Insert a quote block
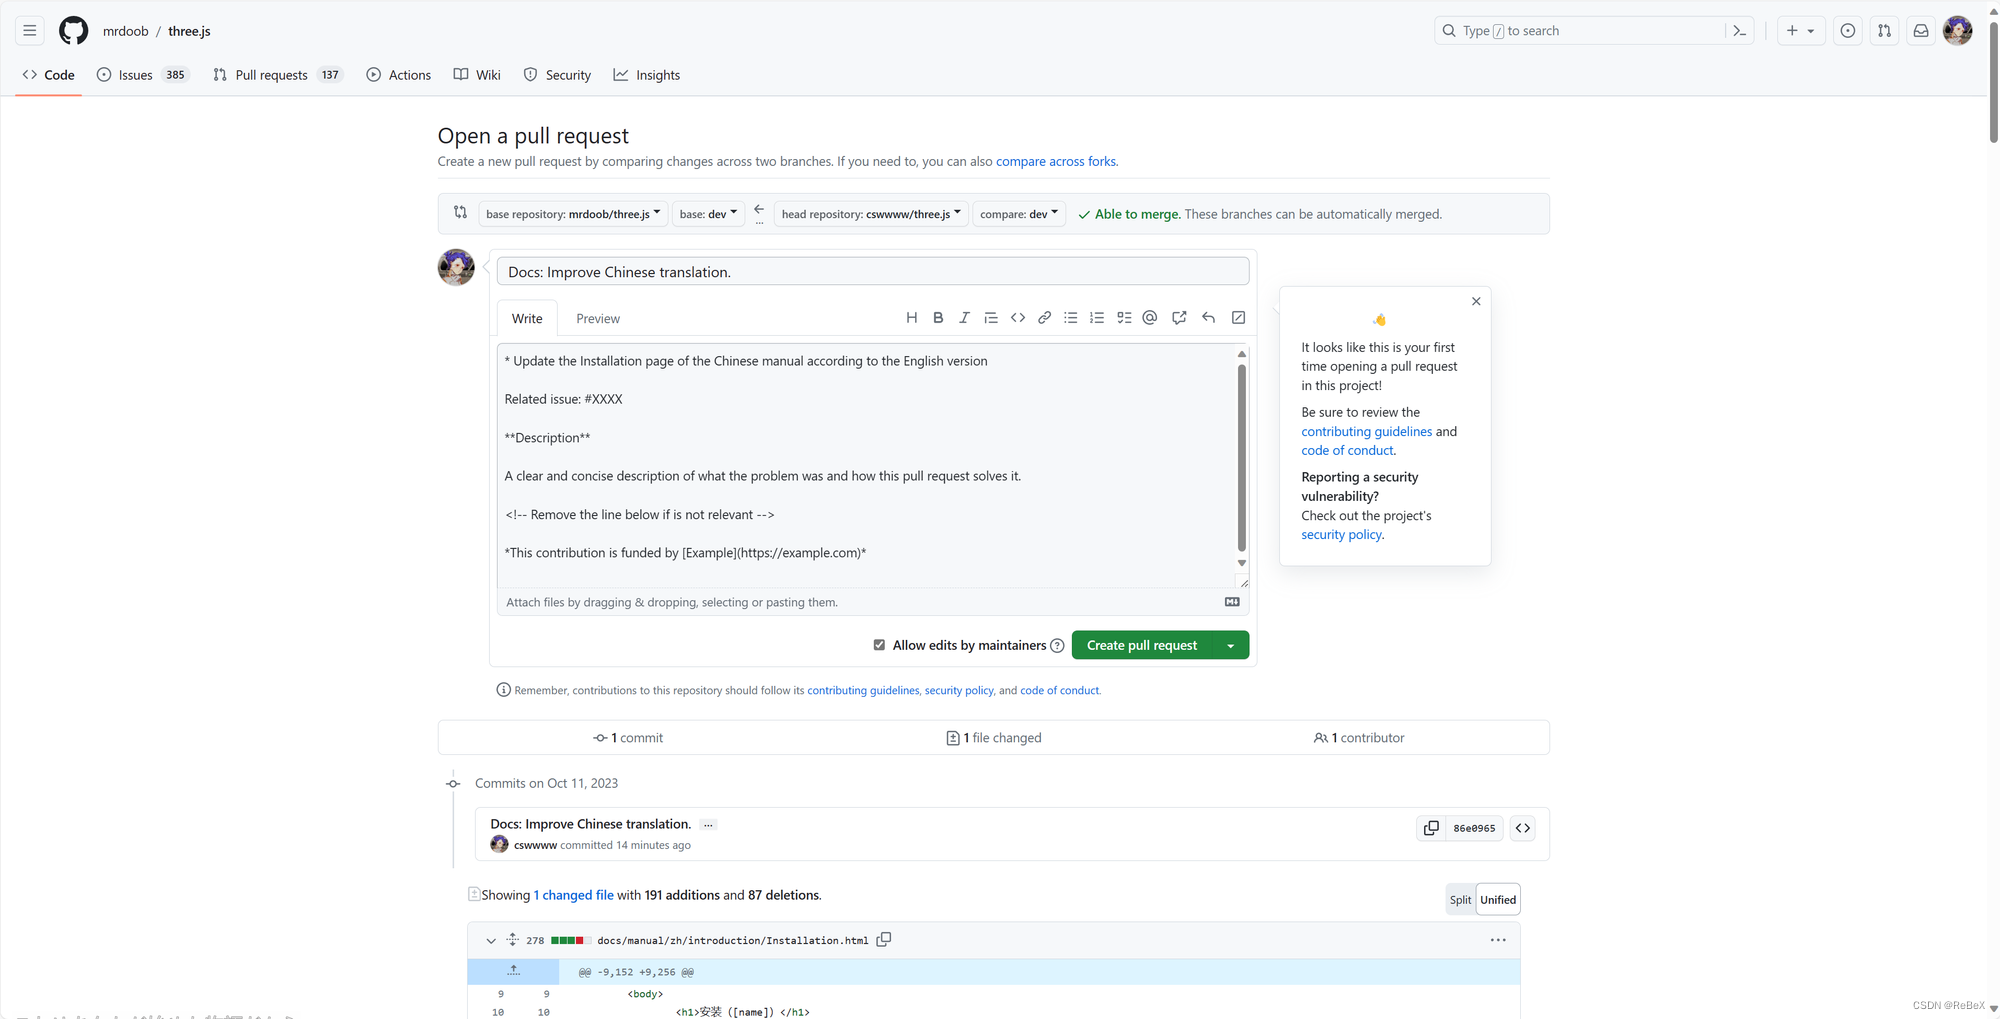Image resolution: width=2000 pixels, height=1019 pixels. [x=991, y=318]
